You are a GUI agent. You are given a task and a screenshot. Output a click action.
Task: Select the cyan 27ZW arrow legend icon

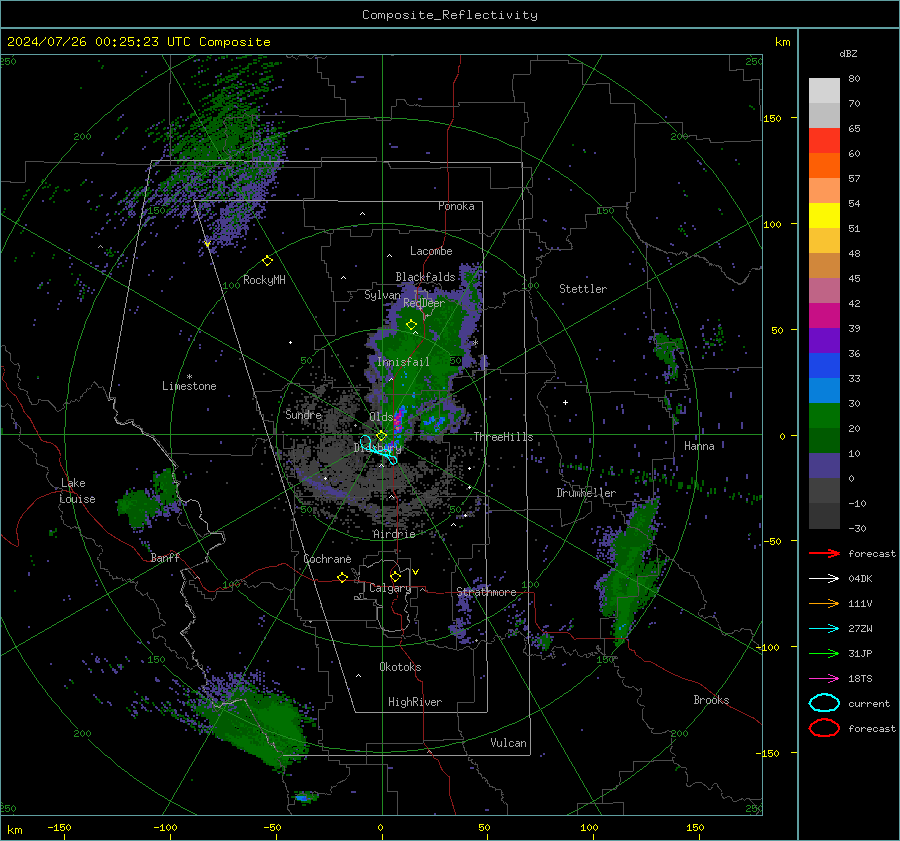[824, 629]
